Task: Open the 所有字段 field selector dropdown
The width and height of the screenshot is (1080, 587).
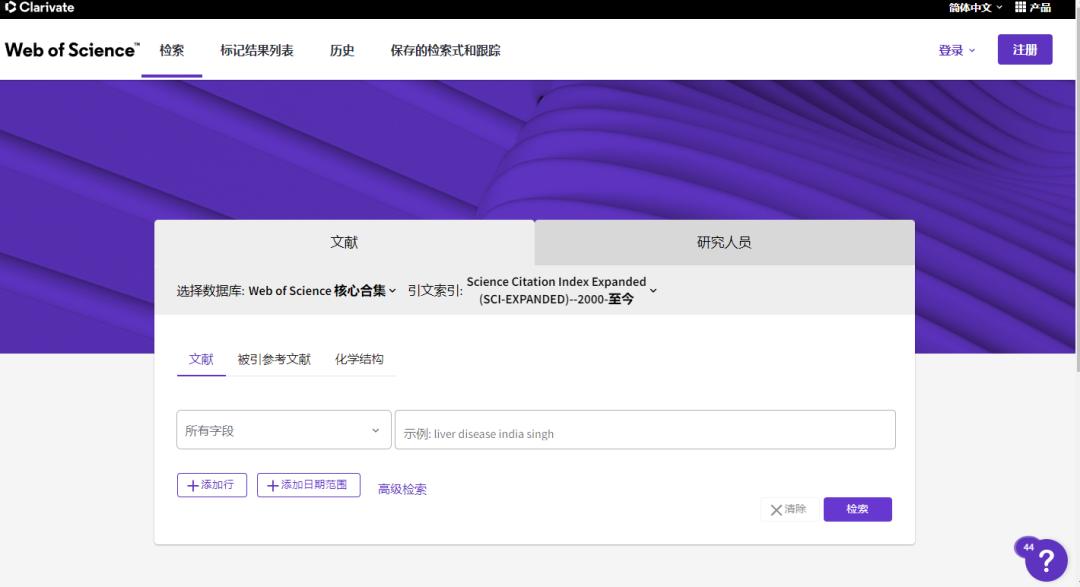Action: click(283, 429)
